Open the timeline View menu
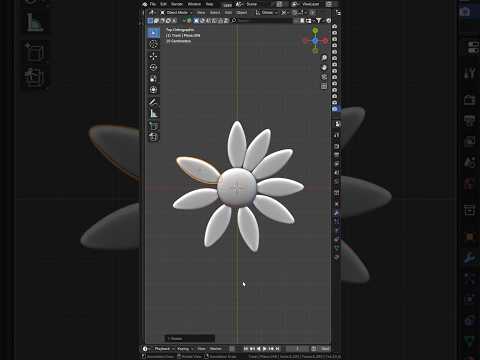The image size is (480, 360). click(x=201, y=349)
